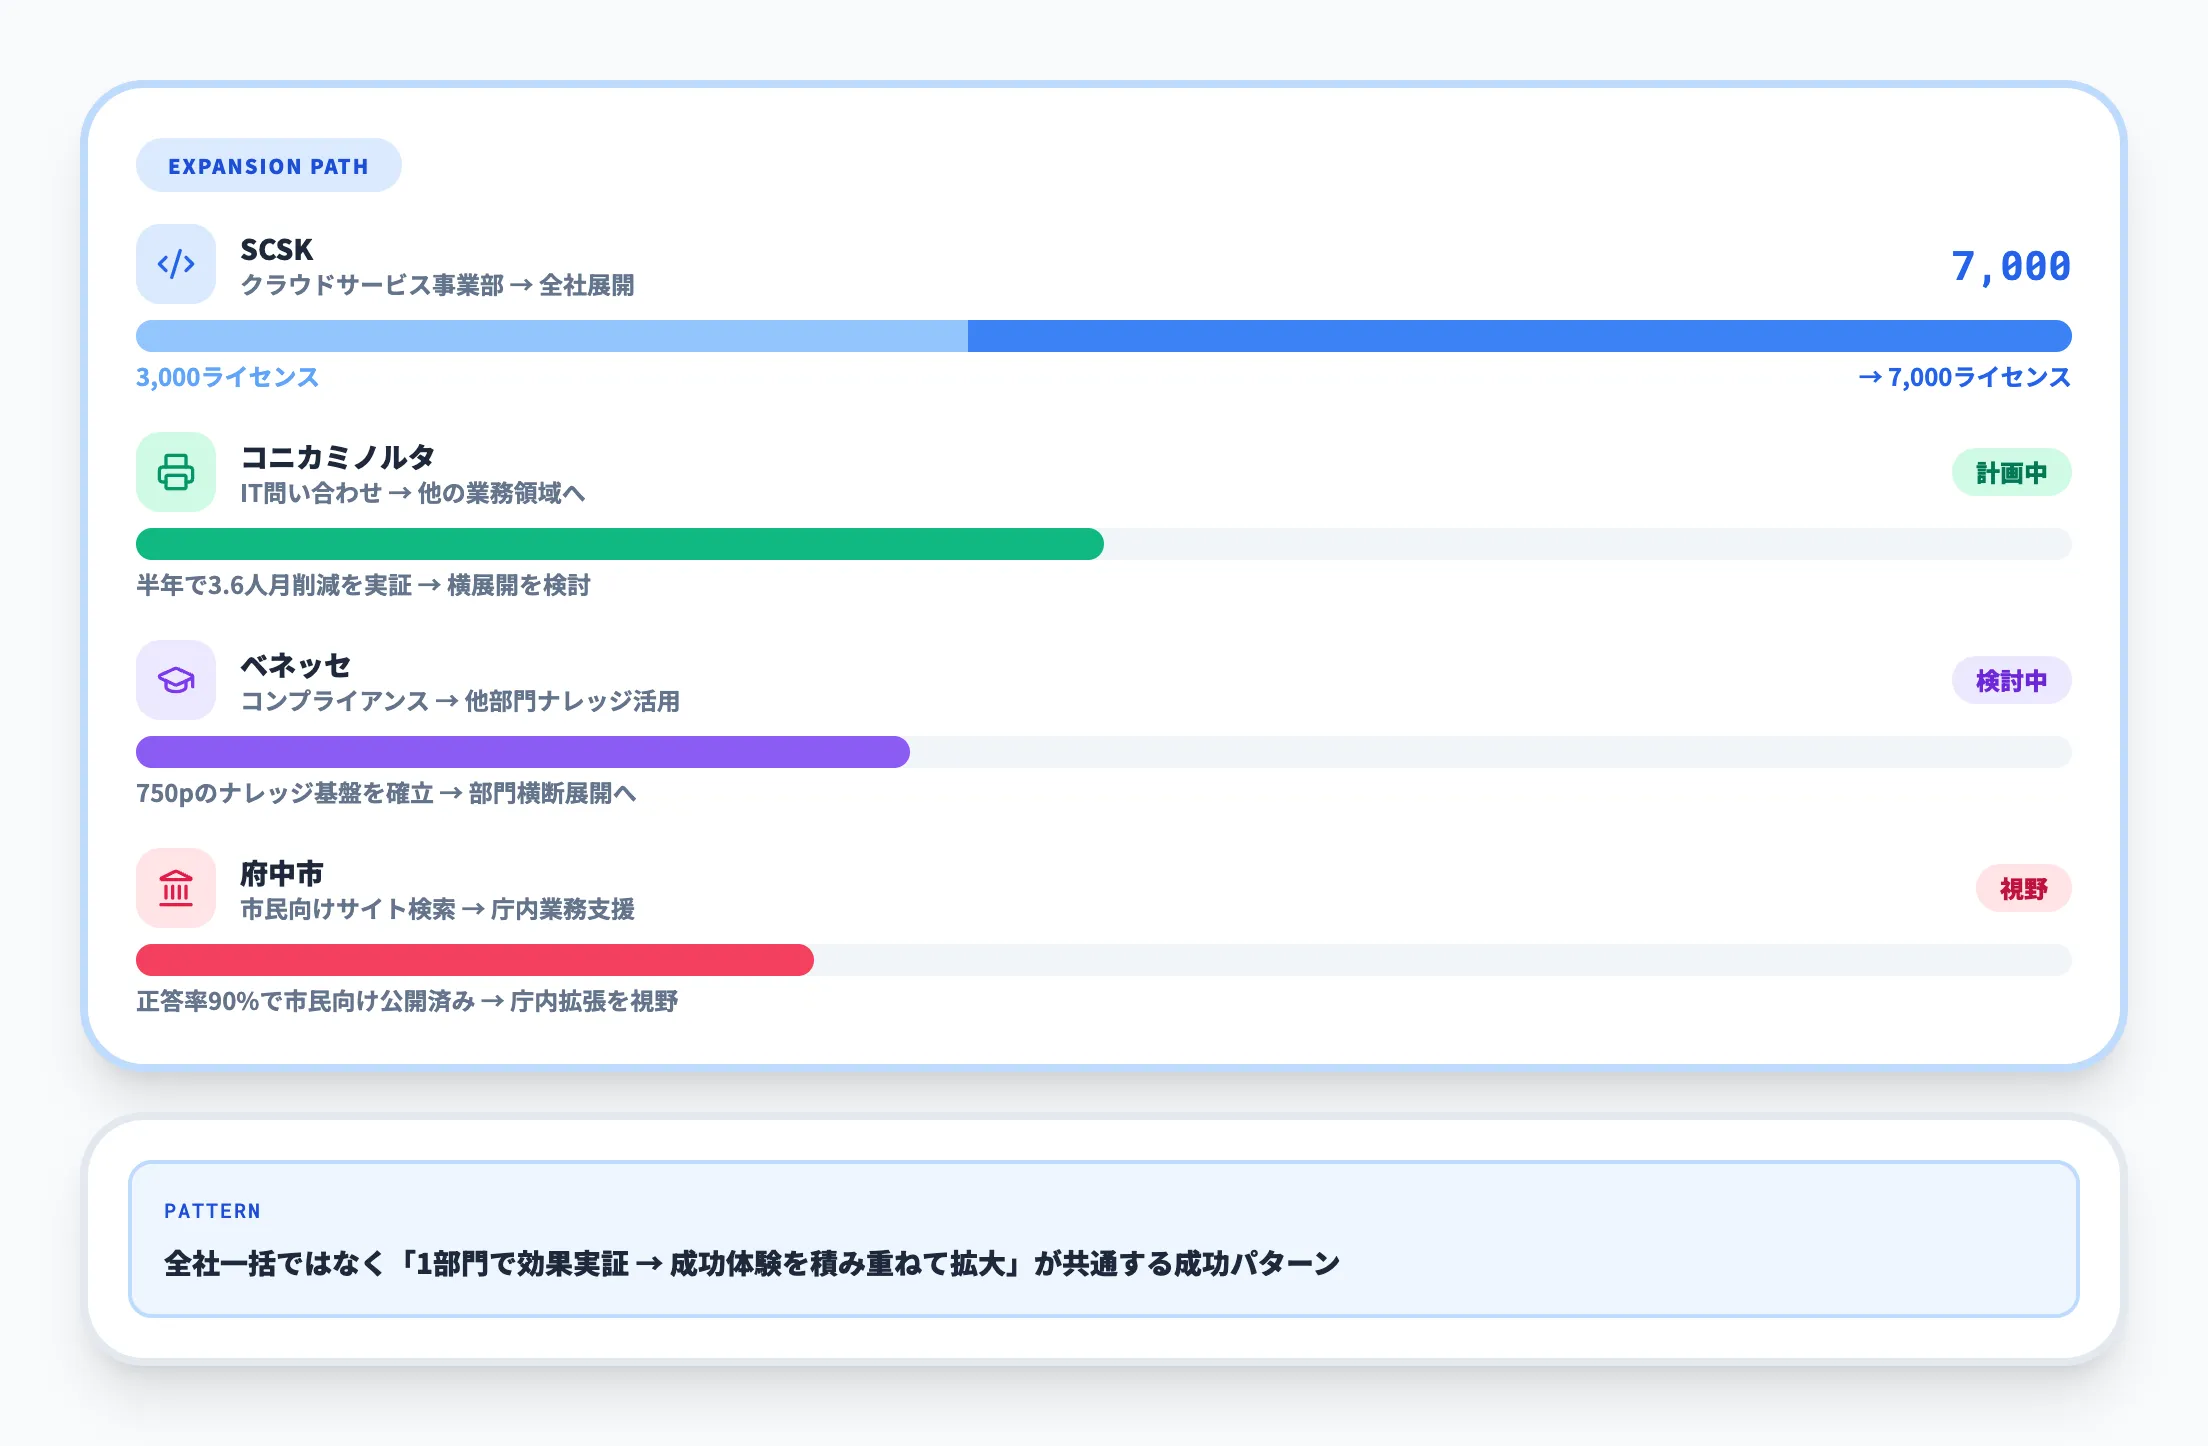The image size is (2208, 1446).
Task: Toggle the ベネッセ purple progress state
Action: [522, 752]
